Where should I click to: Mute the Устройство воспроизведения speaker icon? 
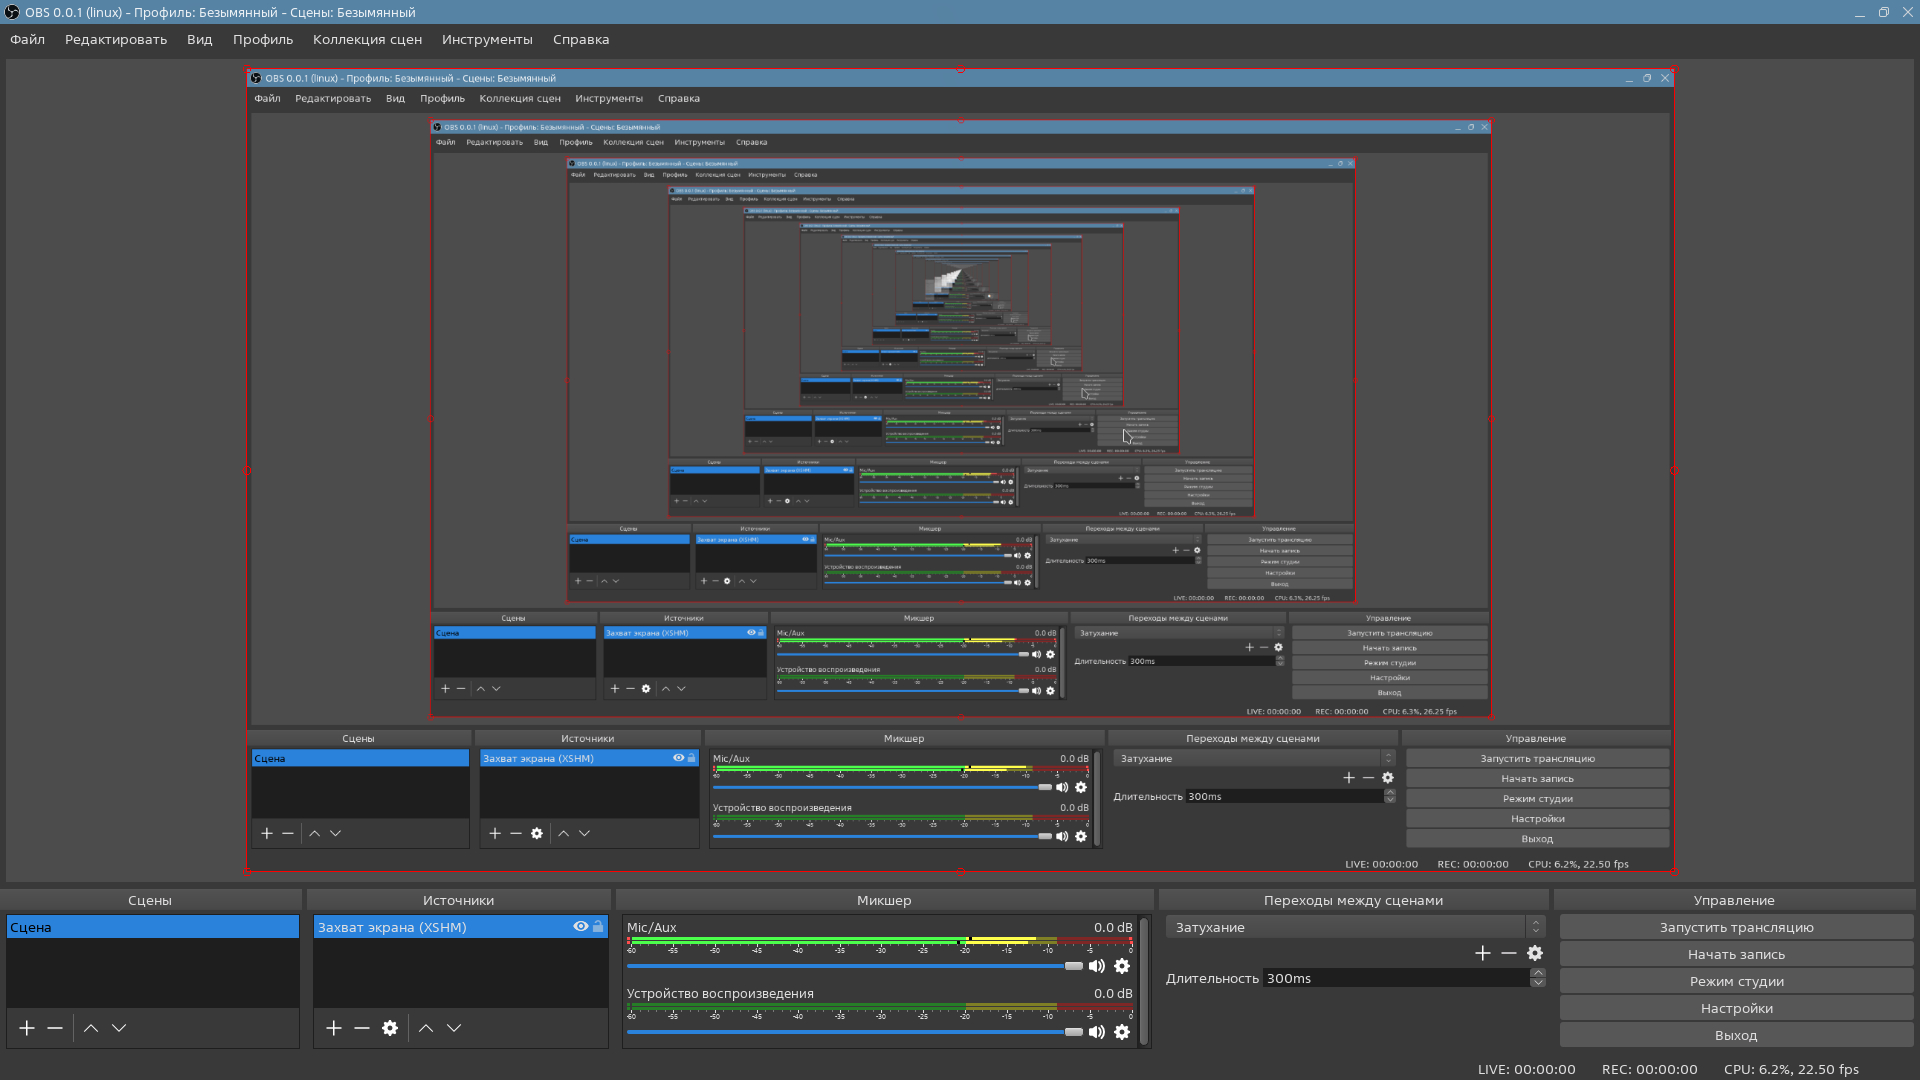(x=1097, y=1032)
